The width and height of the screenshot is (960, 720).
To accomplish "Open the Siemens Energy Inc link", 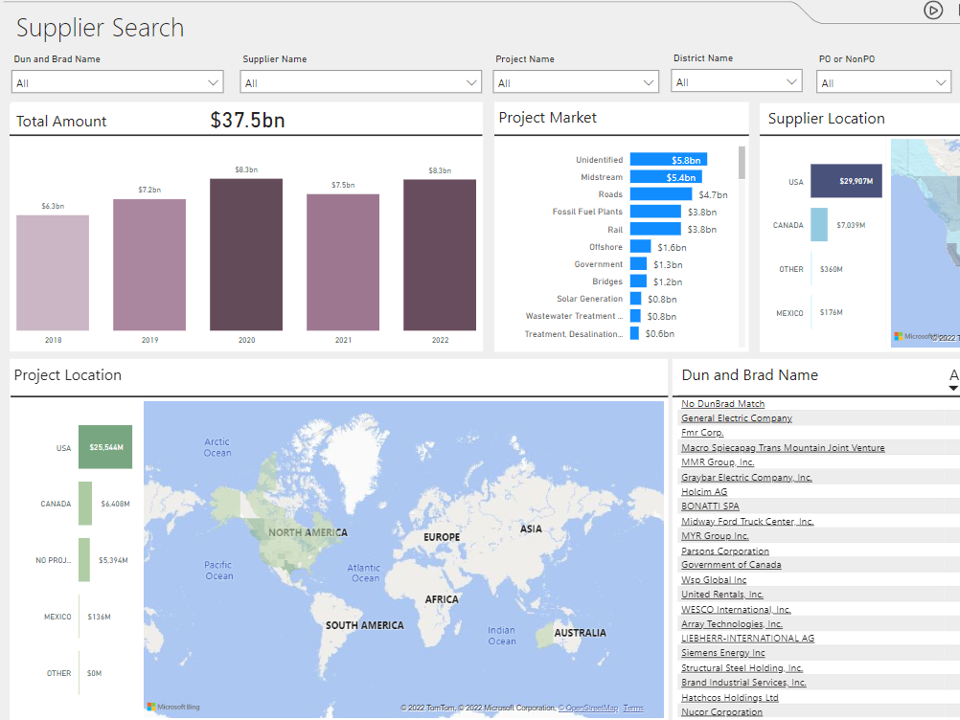I will pos(723,653).
